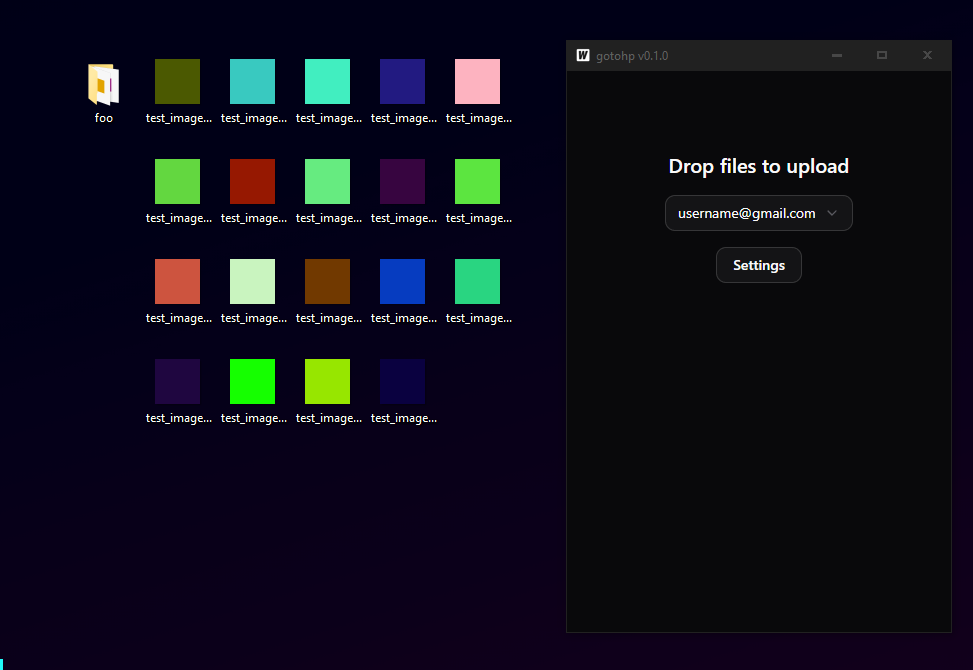Minimize the gotohp window
The width and height of the screenshot is (973, 670).
click(837, 55)
